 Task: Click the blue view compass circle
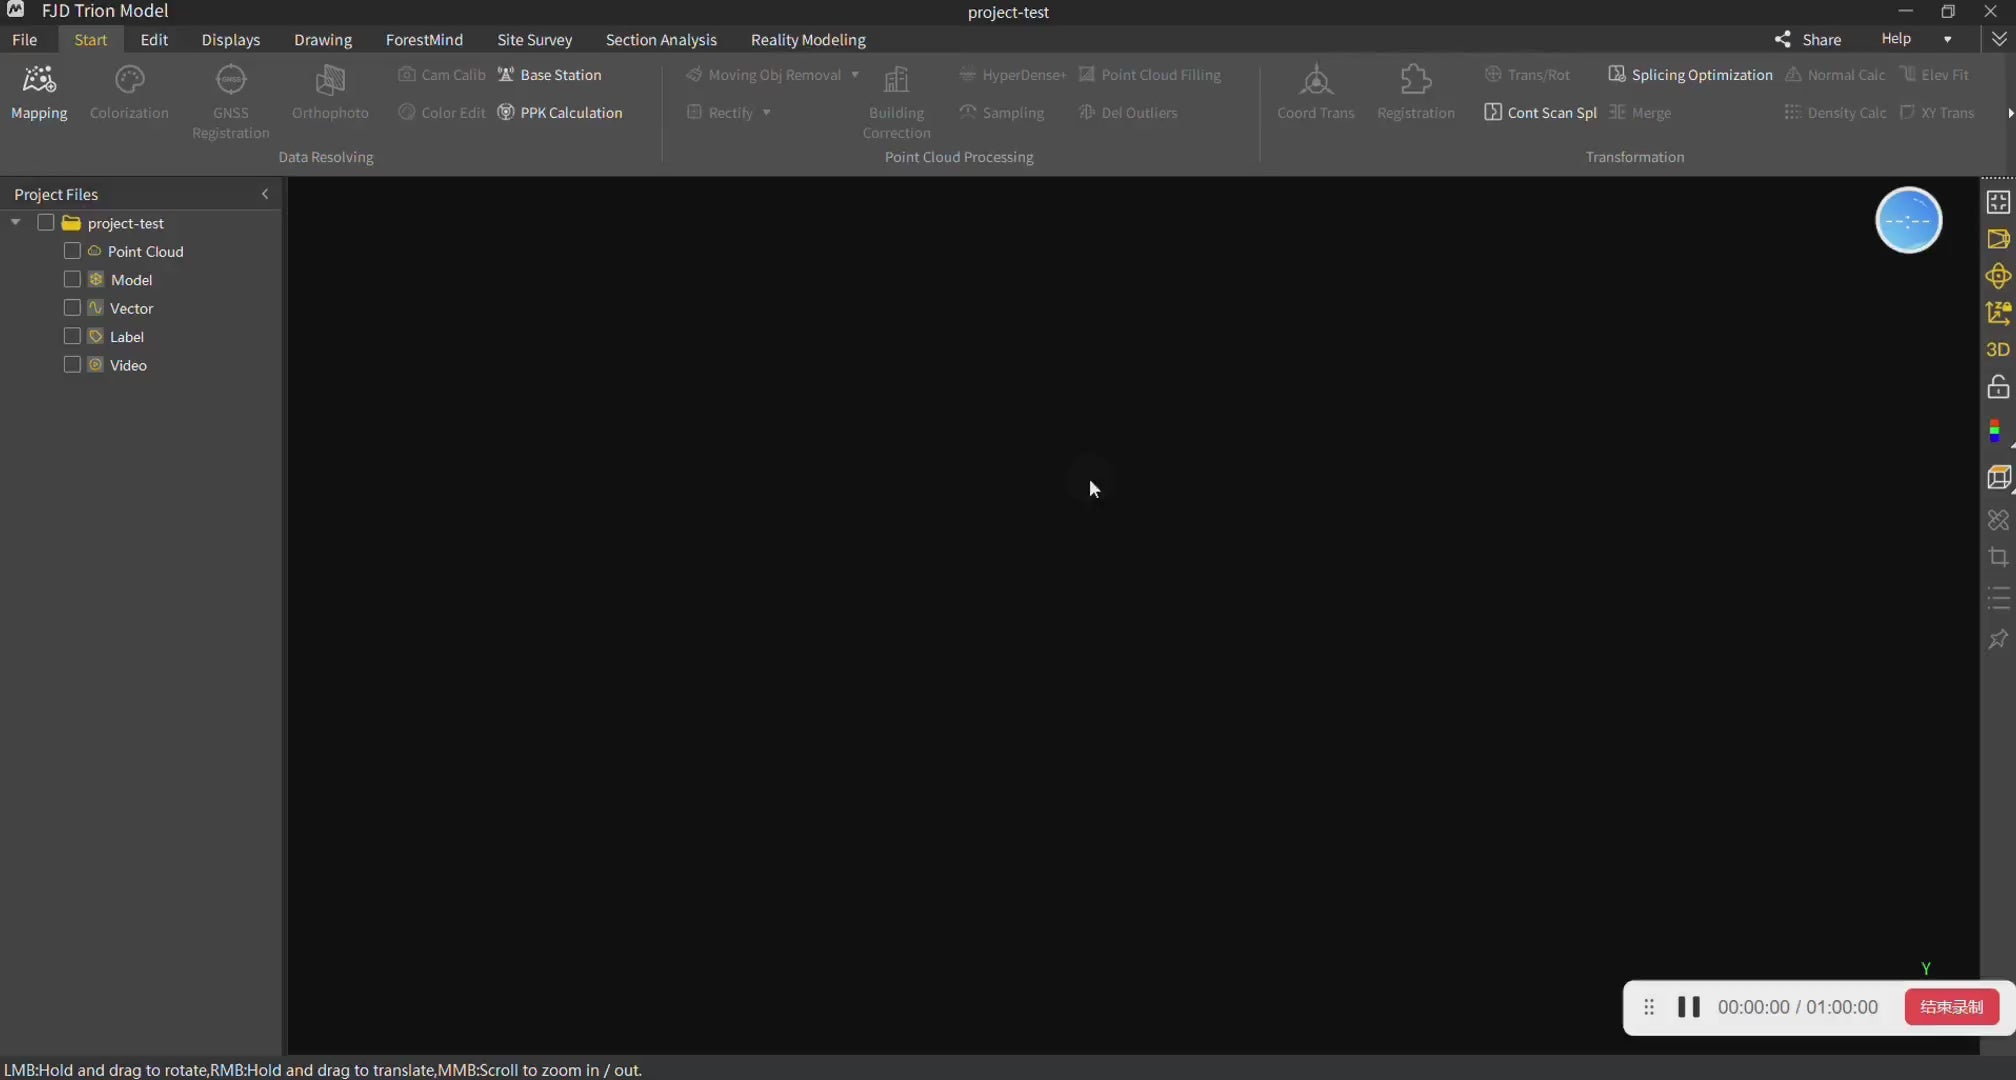pyautogui.click(x=1908, y=220)
